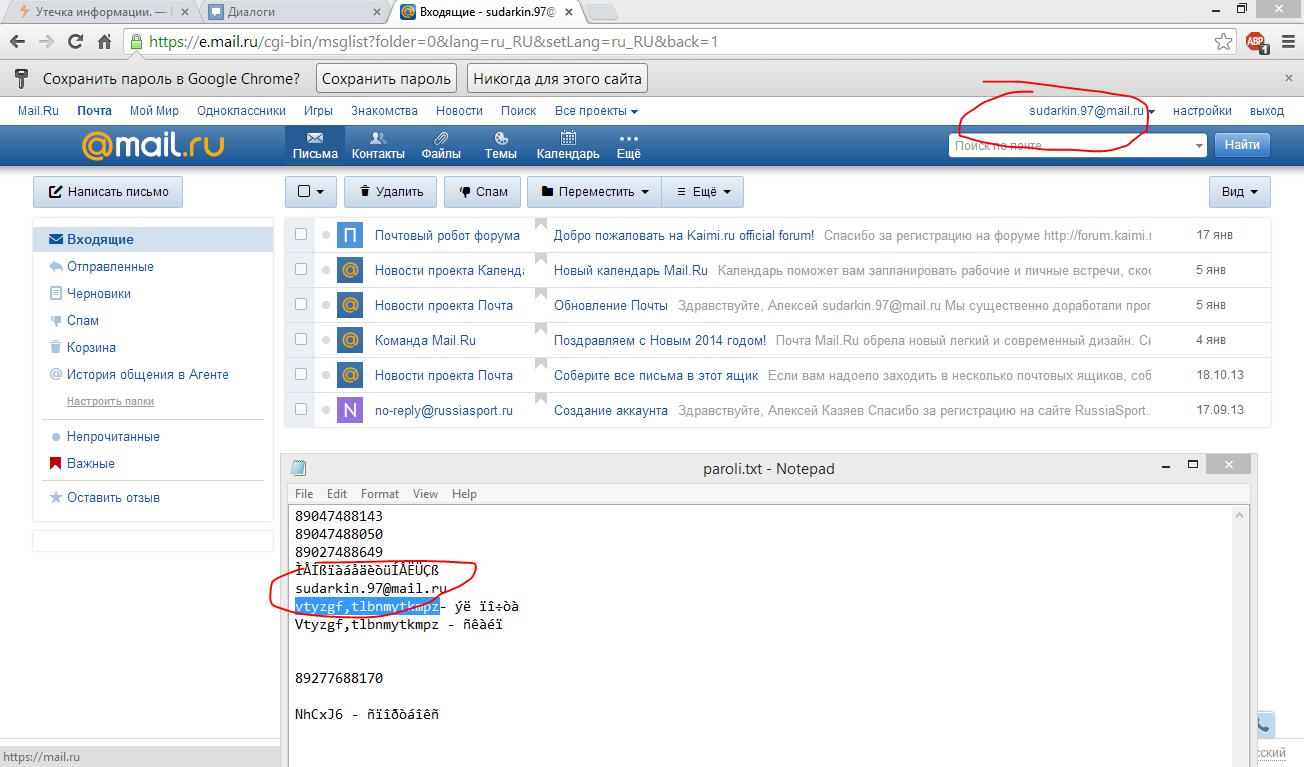Go to the browser Home page icon
The height and width of the screenshot is (767, 1304).
tap(104, 42)
